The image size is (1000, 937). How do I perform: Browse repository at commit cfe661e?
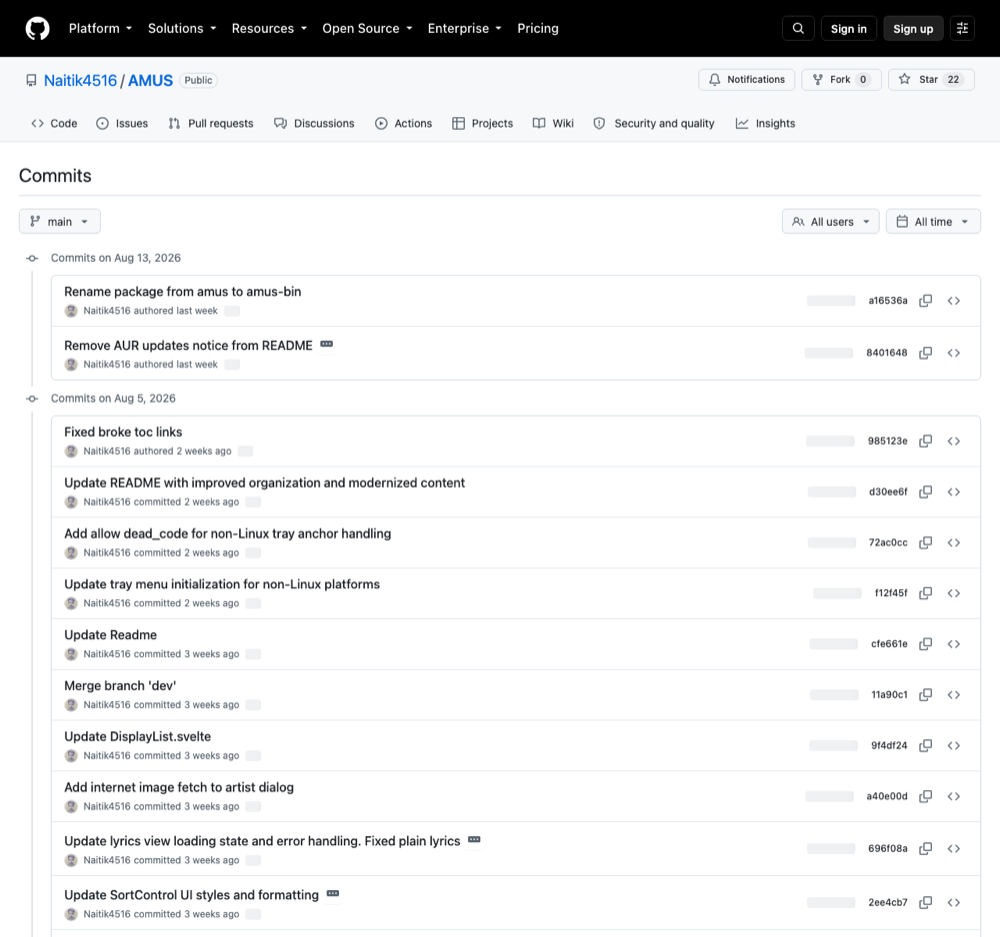coord(953,644)
